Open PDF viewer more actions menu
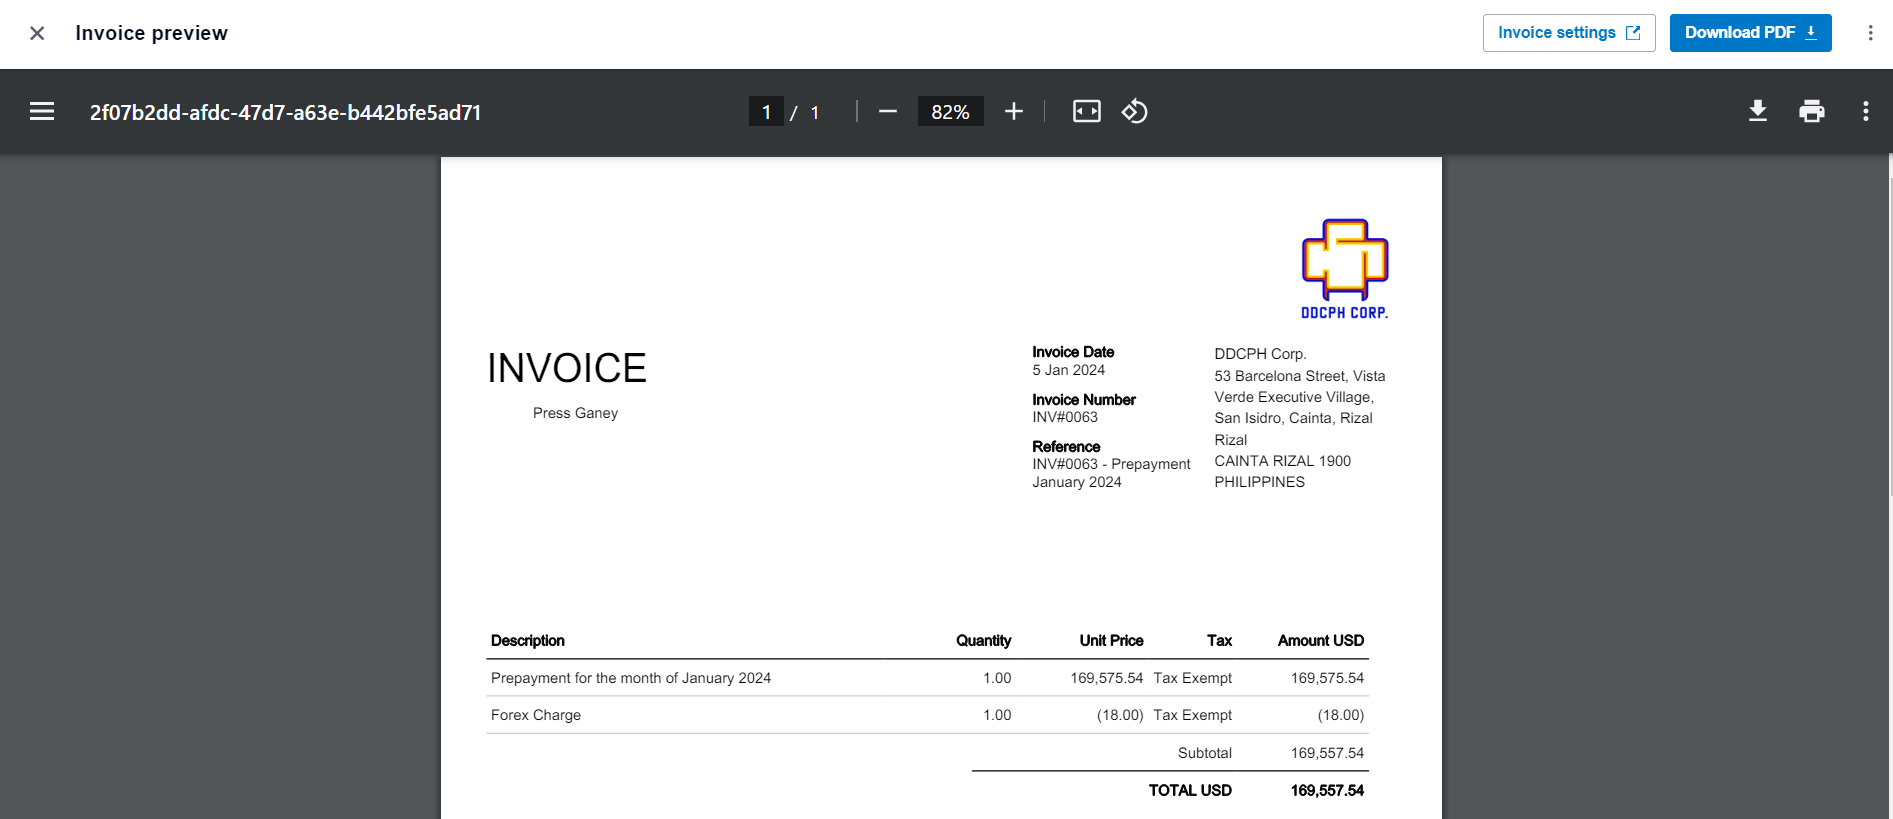This screenshot has width=1893, height=819. click(1866, 112)
